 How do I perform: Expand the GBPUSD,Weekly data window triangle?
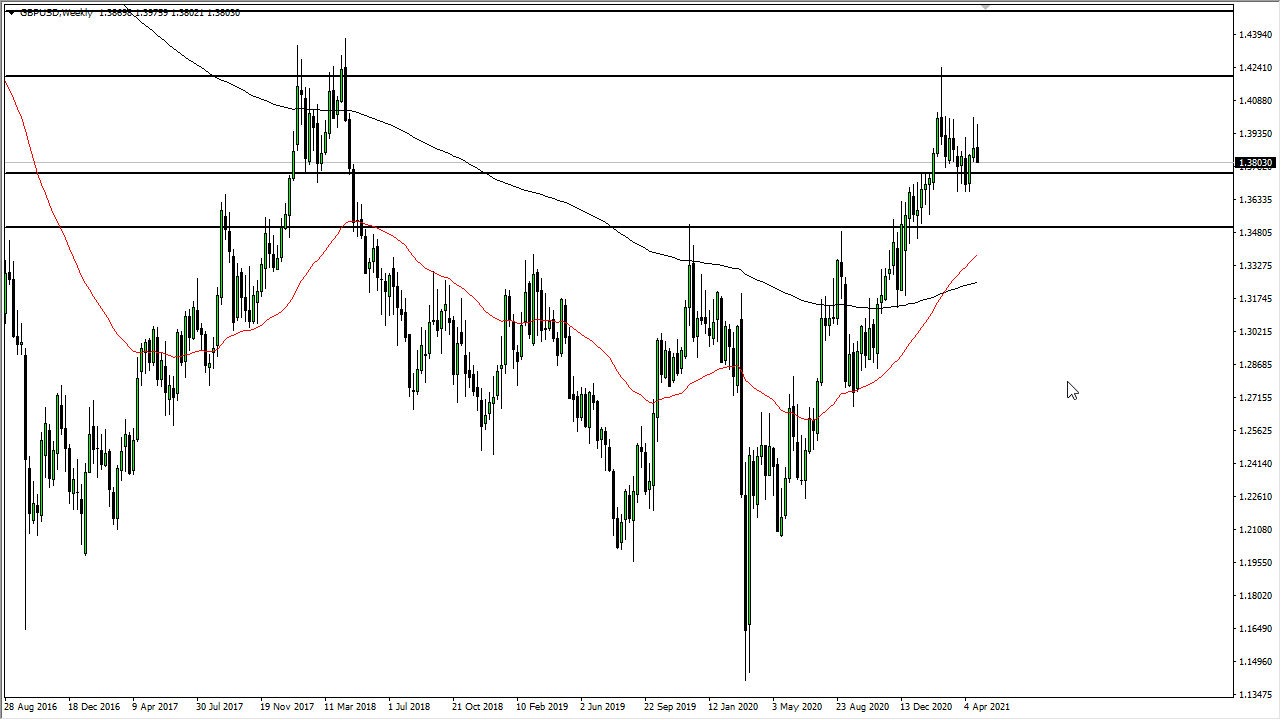pyautogui.click(x=12, y=14)
